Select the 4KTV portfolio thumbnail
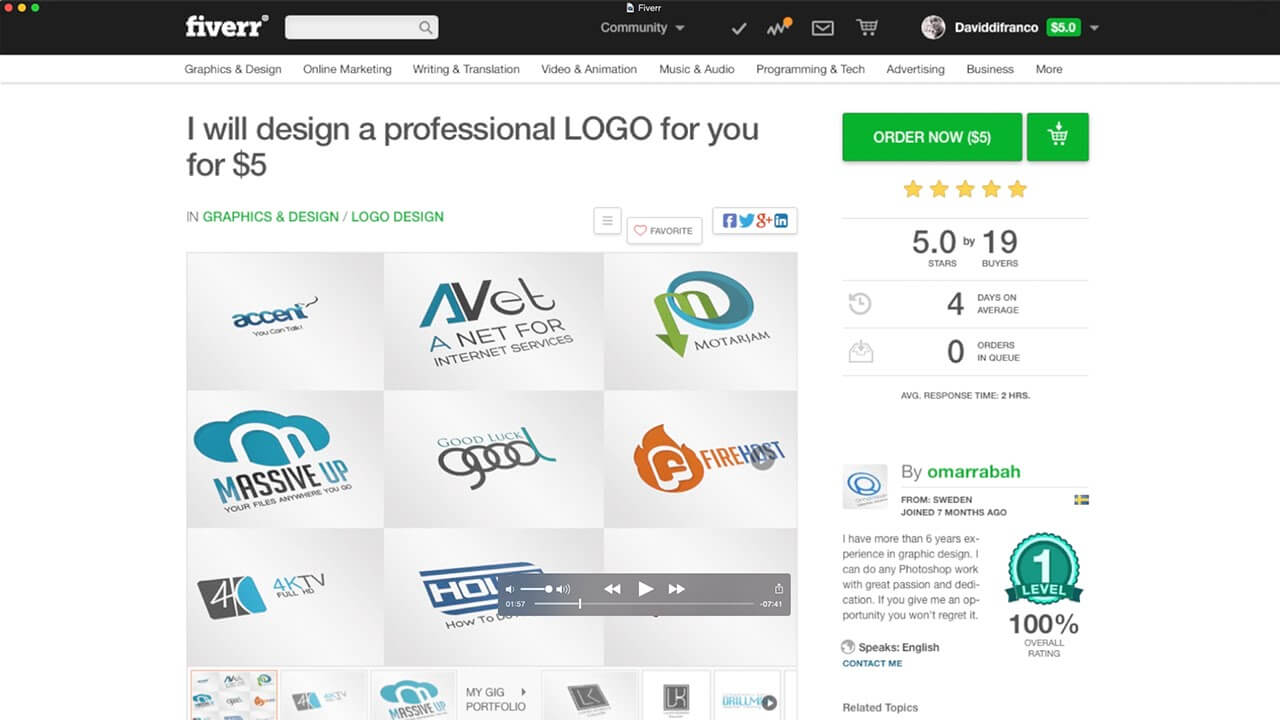 [323, 695]
